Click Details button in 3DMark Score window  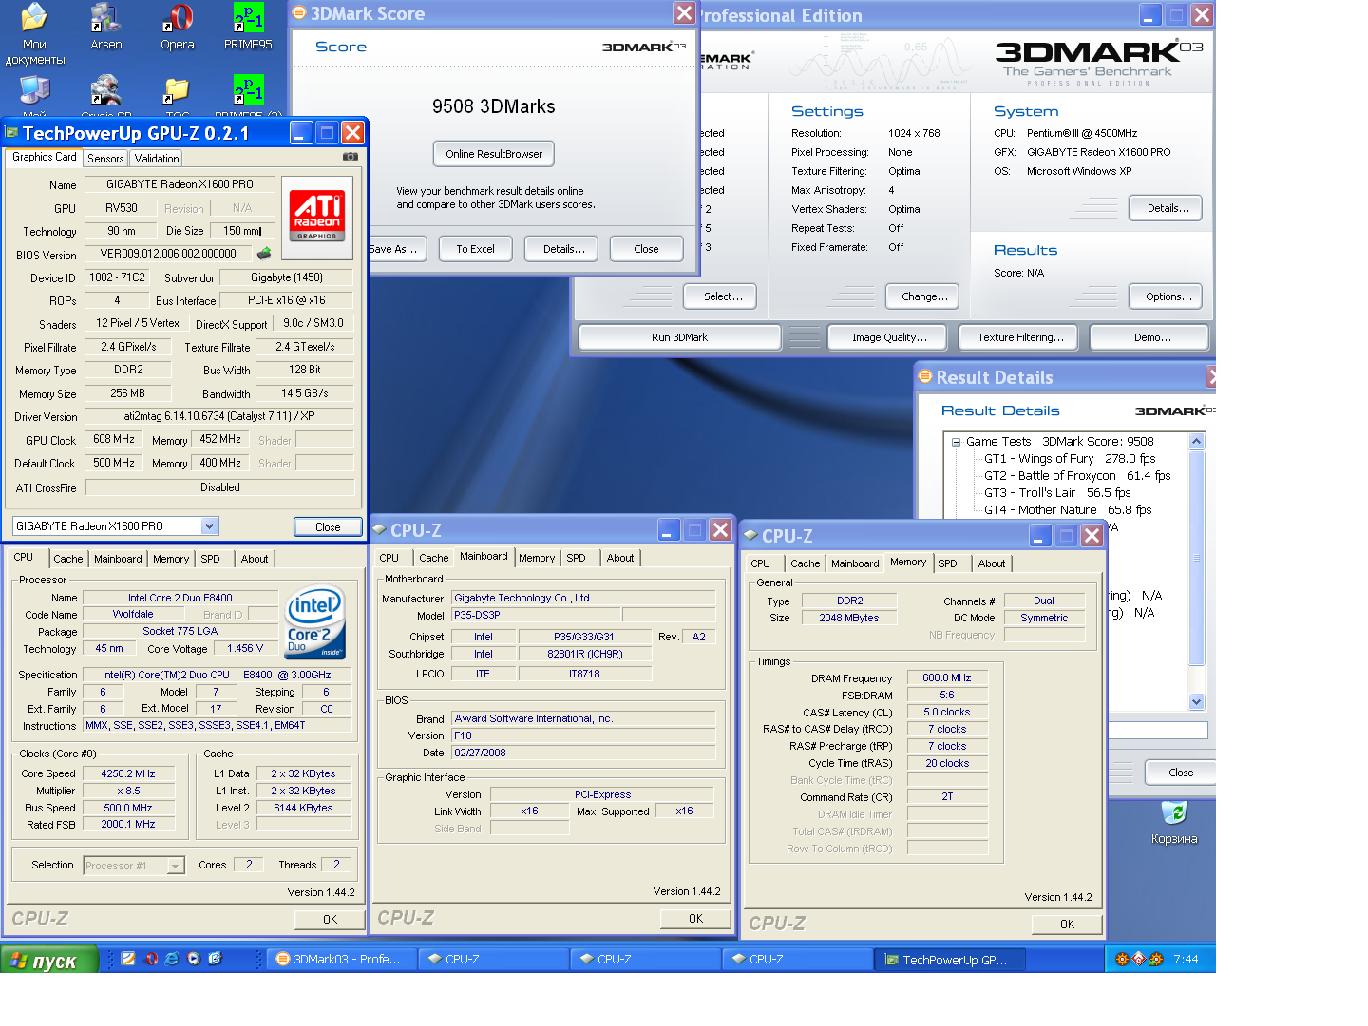tap(563, 249)
